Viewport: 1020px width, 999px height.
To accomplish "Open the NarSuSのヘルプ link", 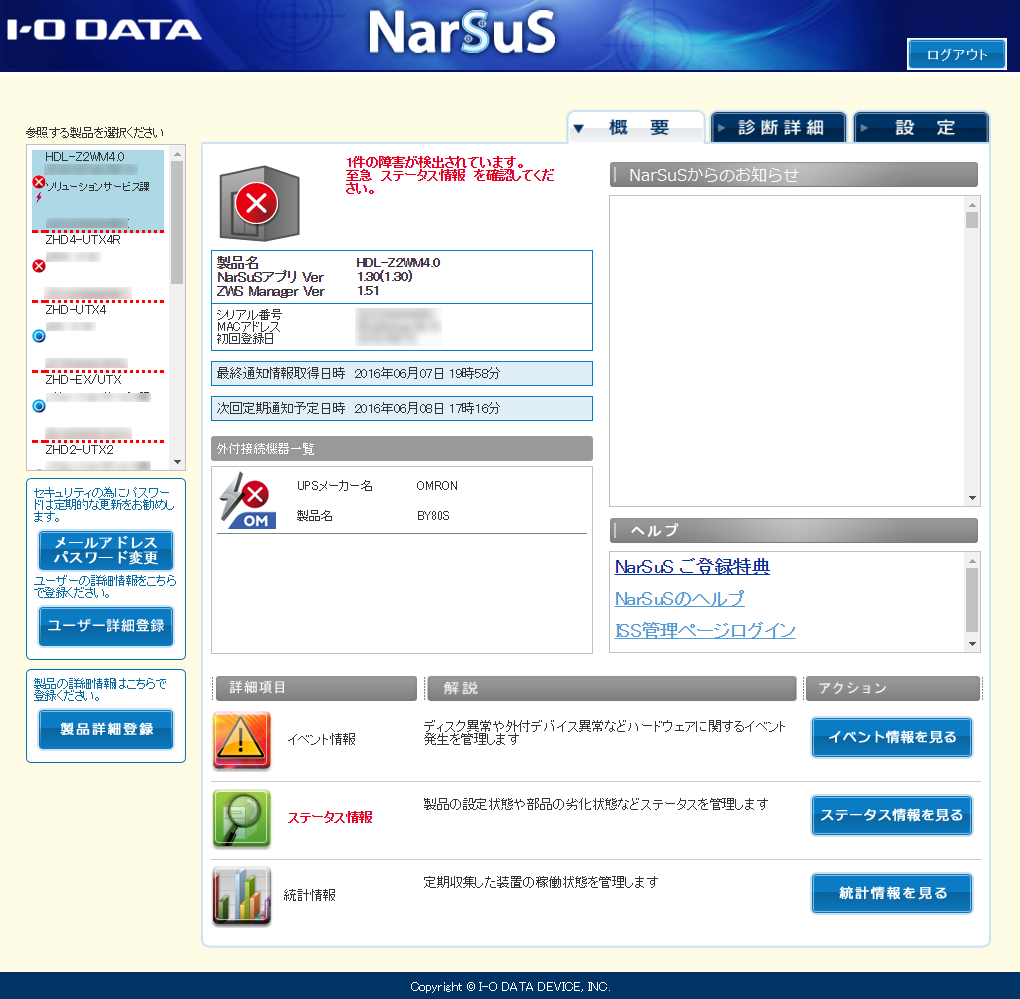I will pos(680,598).
